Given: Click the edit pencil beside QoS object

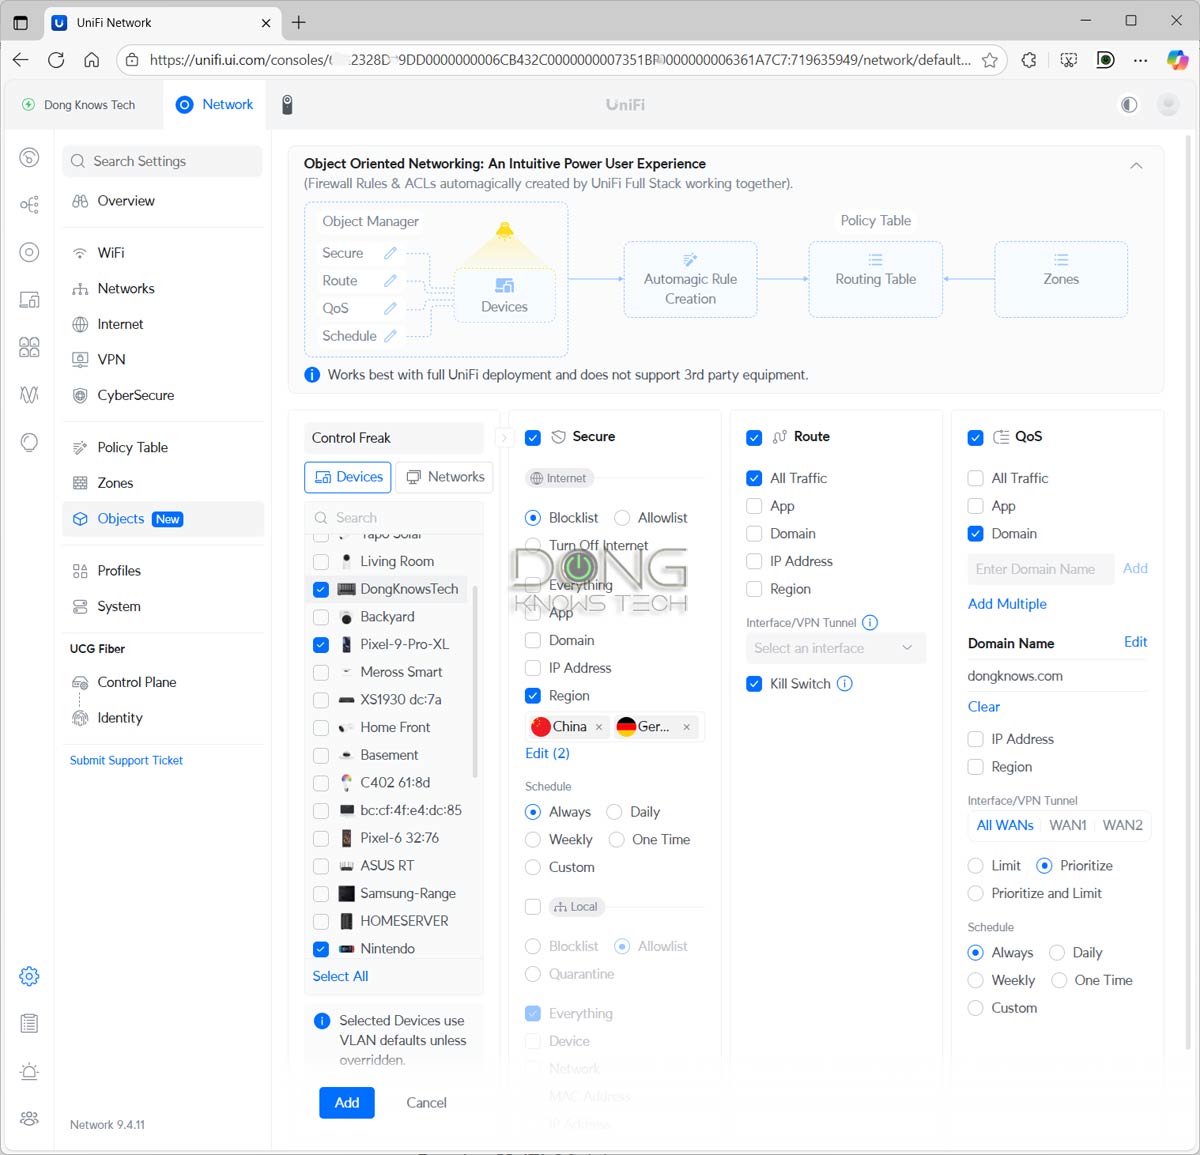Looking at the screenshot, I should pos(390,308).
